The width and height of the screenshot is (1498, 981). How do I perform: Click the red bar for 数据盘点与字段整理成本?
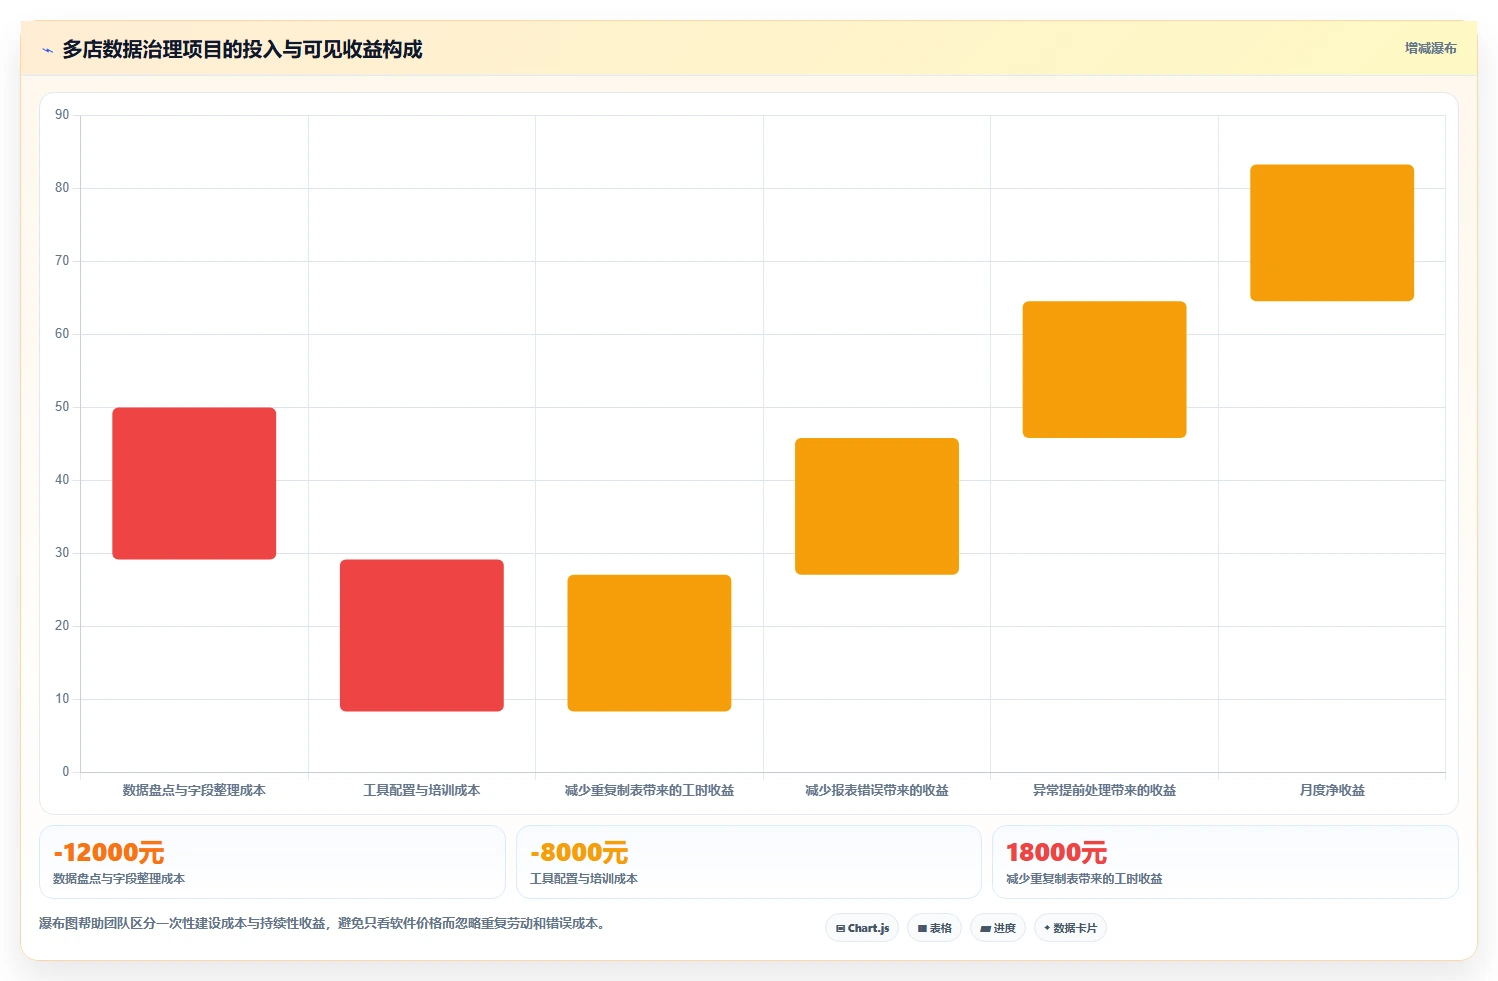(x=194, y=483)
